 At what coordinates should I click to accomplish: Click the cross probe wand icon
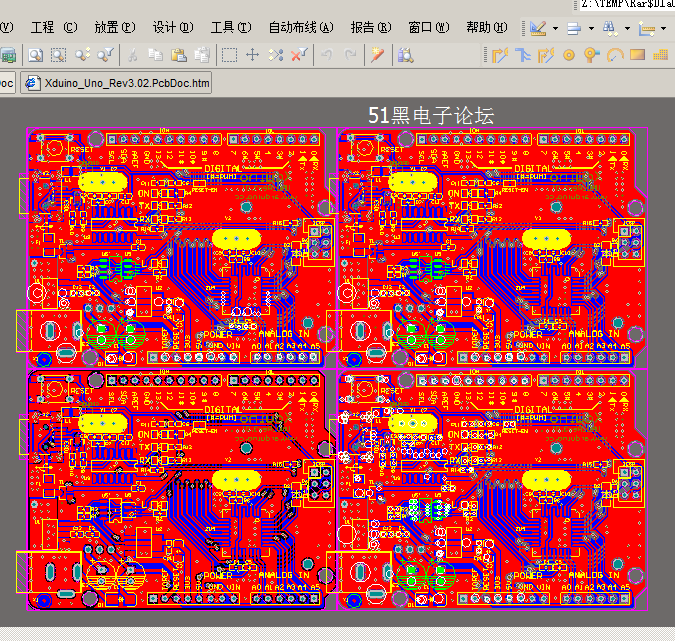pos(377,55)
